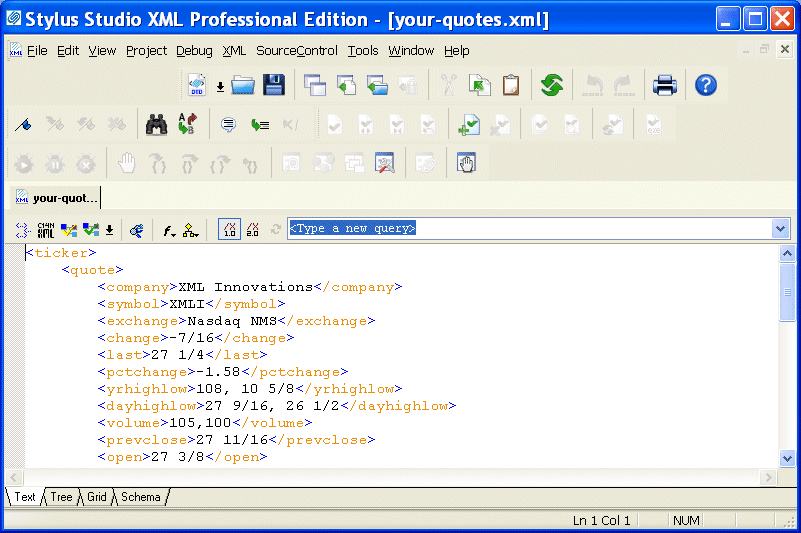
Task: Click the Replace icon beside the binoculars
Action: (x=187, y=125)
